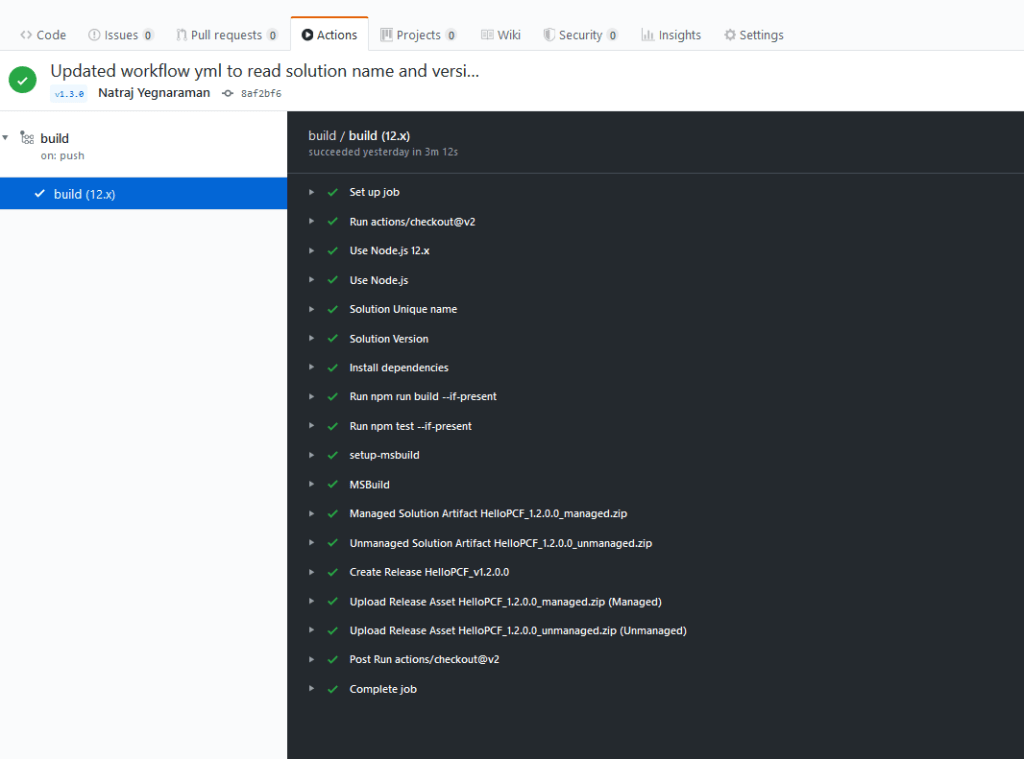Expand the MSBuild step logs
The width and height of the screenshot is (1024, 759).
pos(312,484)
